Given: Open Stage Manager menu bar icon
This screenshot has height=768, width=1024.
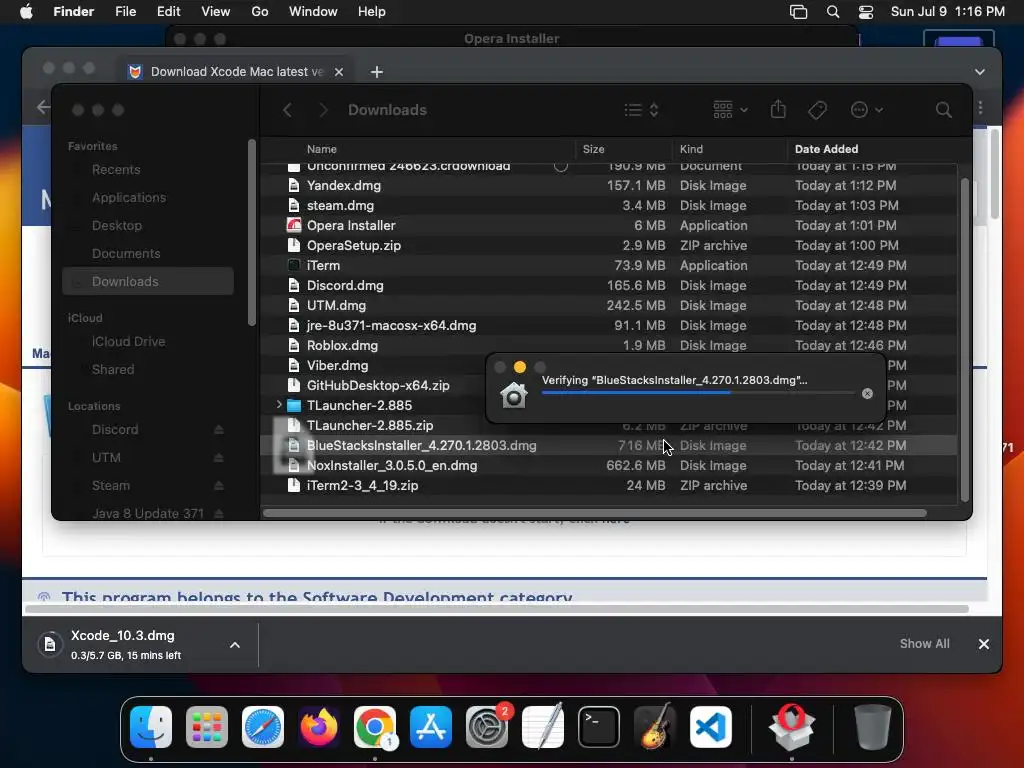Looking at the screenshot, I should point(798,12).
